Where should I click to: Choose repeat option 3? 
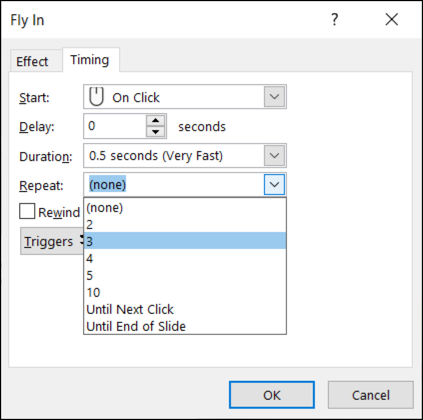click(185, 241)
